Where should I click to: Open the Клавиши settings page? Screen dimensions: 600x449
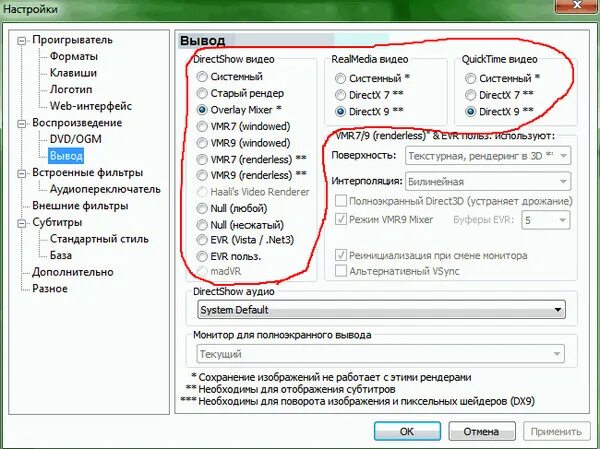(x=73, y=73)
